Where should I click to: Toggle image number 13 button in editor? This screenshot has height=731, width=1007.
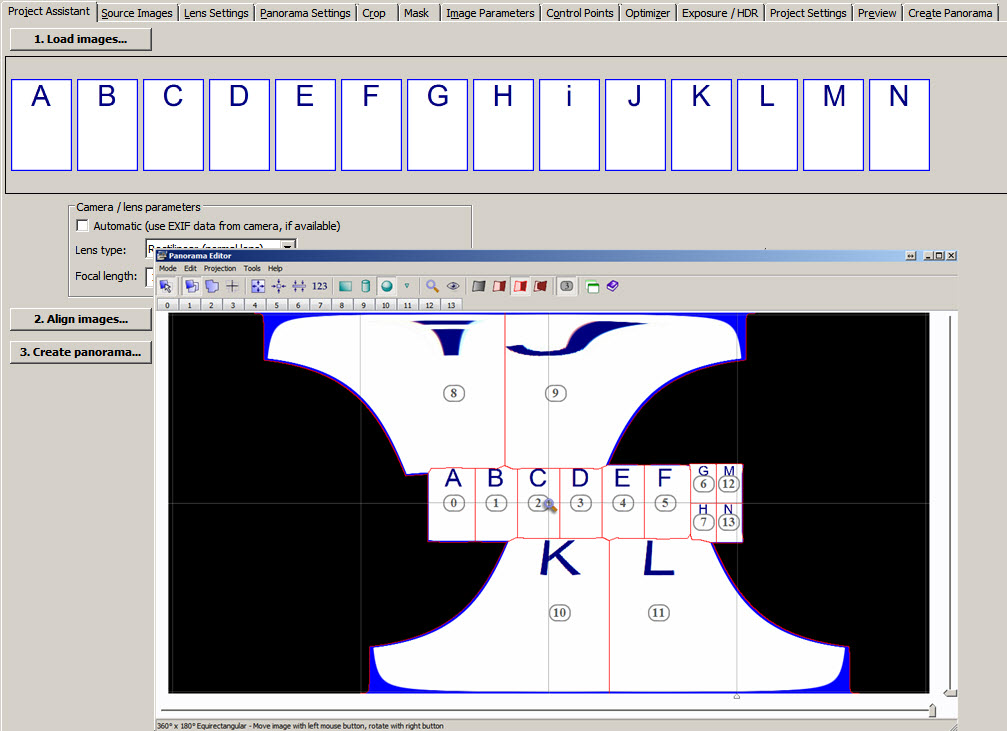point(452,304)
